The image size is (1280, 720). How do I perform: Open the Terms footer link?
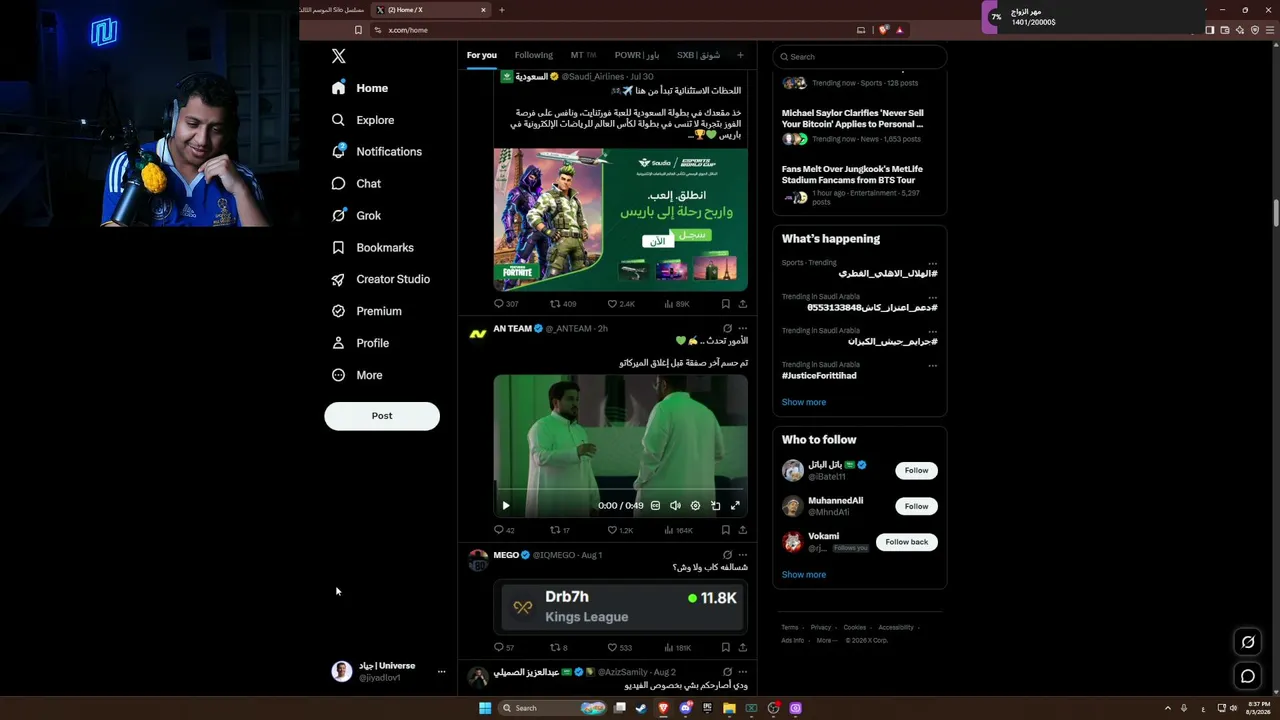pos(790,628)
